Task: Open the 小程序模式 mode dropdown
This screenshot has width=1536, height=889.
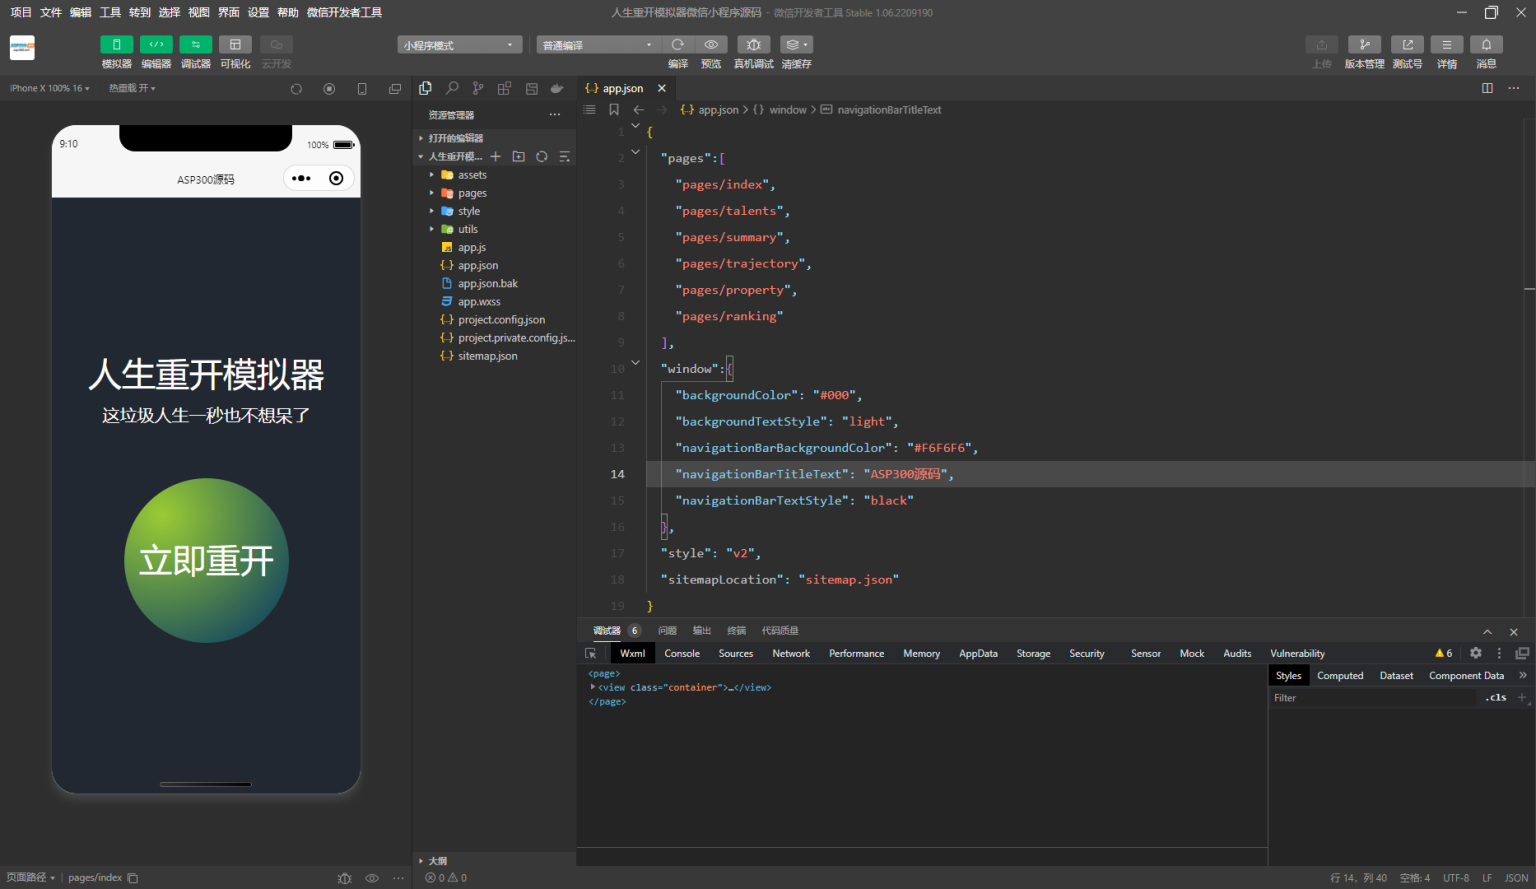Action: (x=459, y=45)
